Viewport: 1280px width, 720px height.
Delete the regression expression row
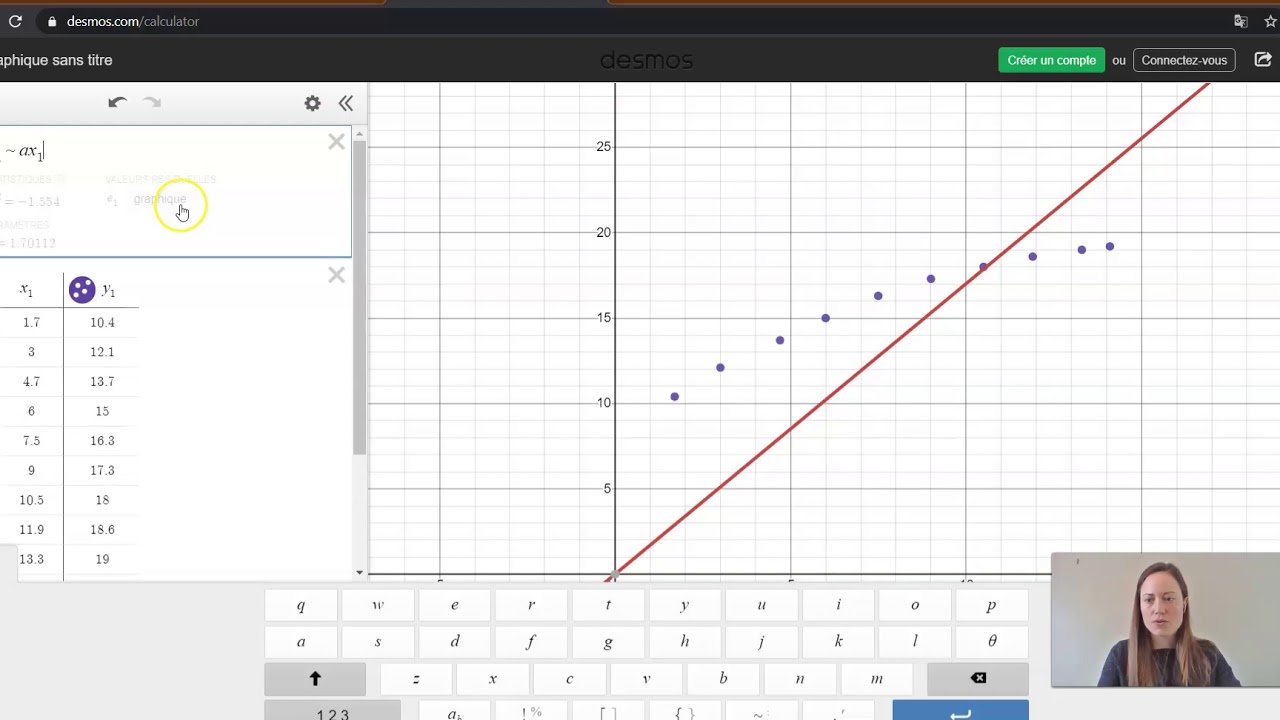(336, 142)
